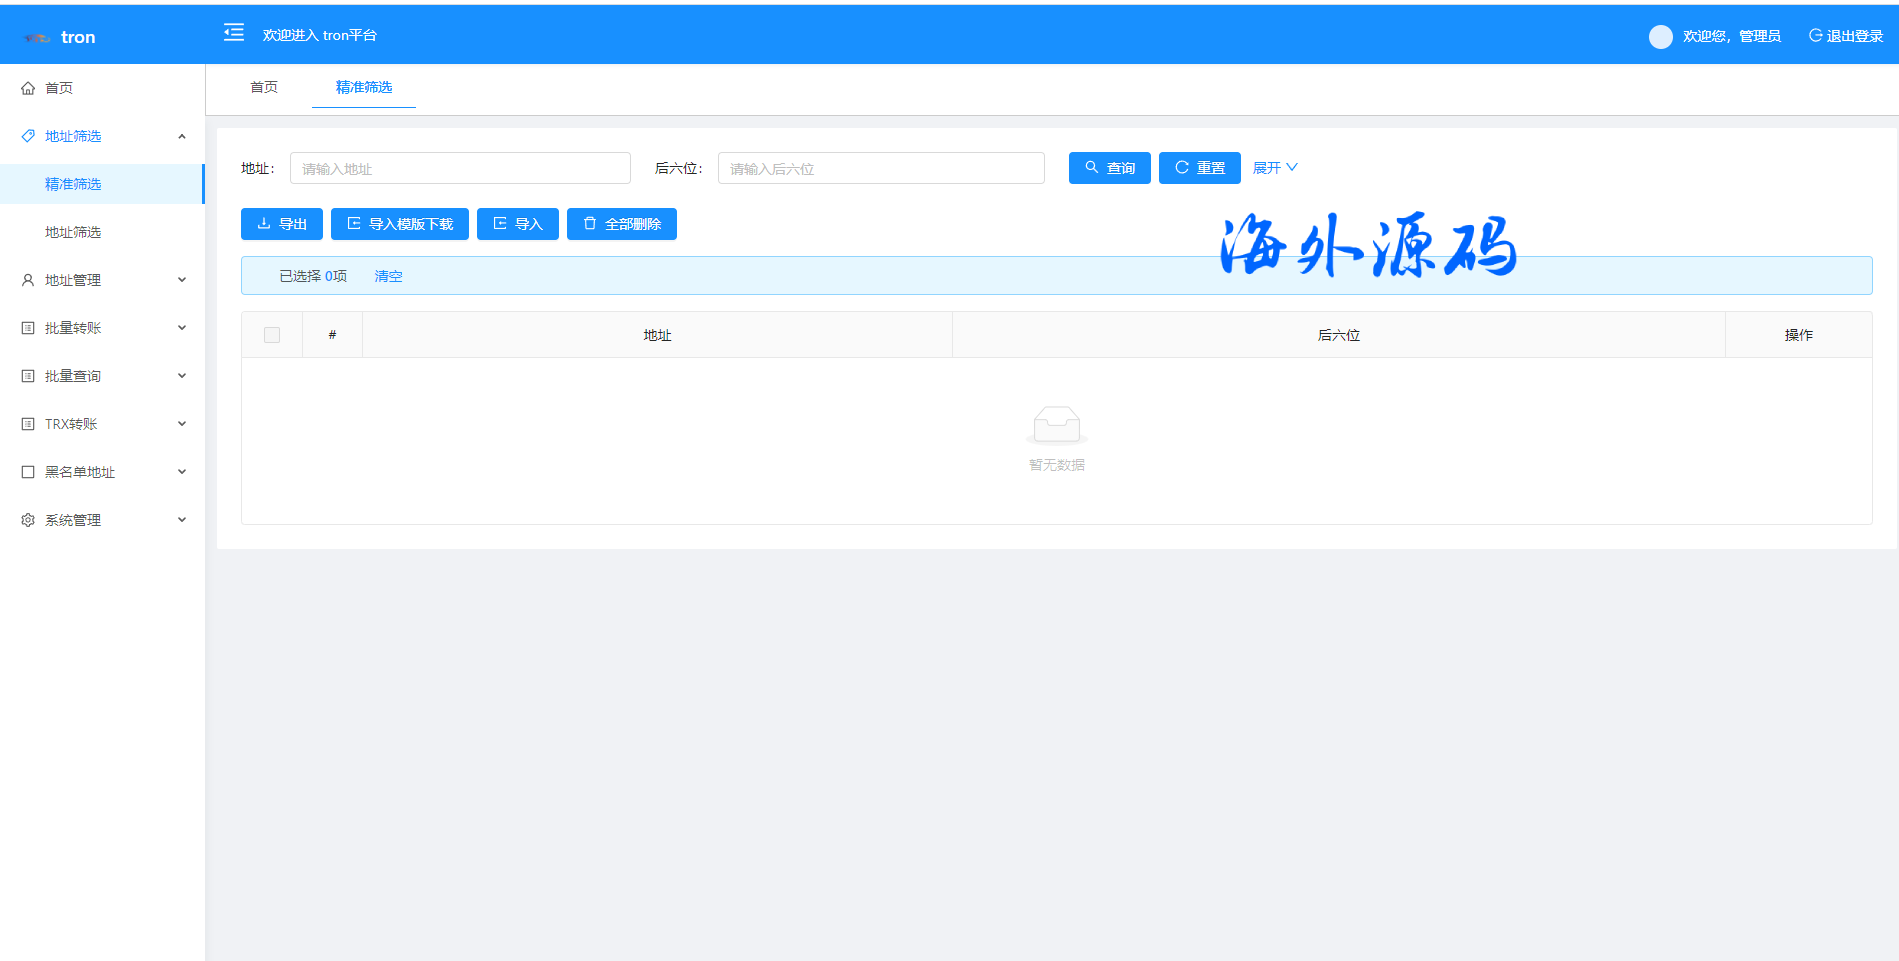
Task: Focus the 地址 address input field
Action: click(x=460, y=168)
